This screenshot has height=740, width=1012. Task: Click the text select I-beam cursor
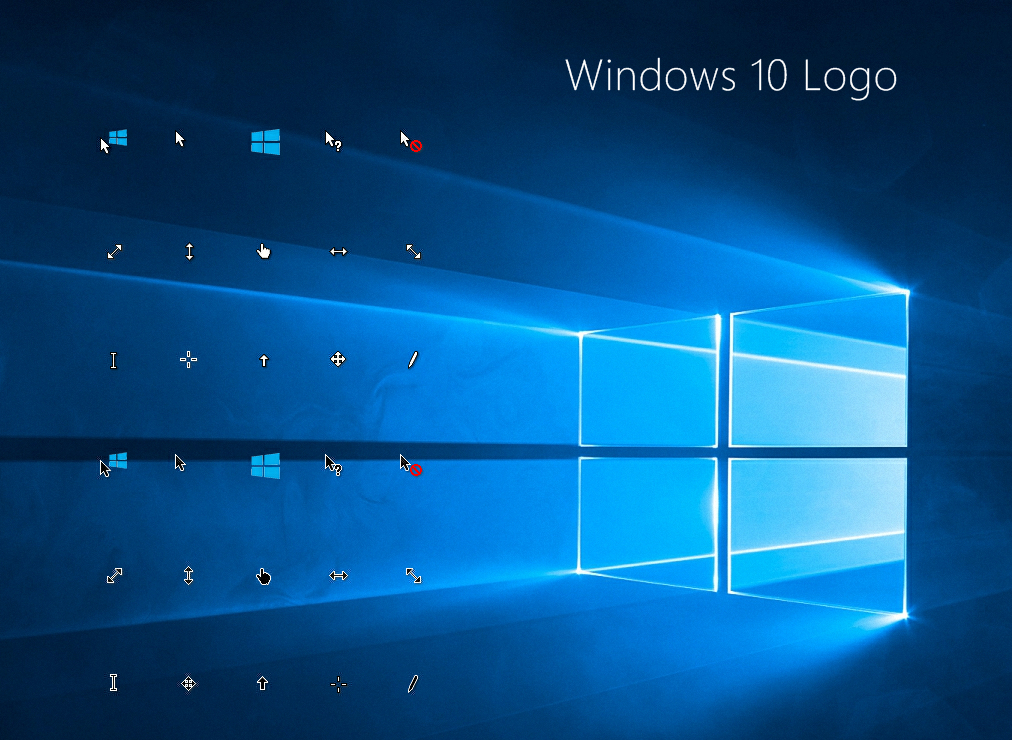[113, 359]
